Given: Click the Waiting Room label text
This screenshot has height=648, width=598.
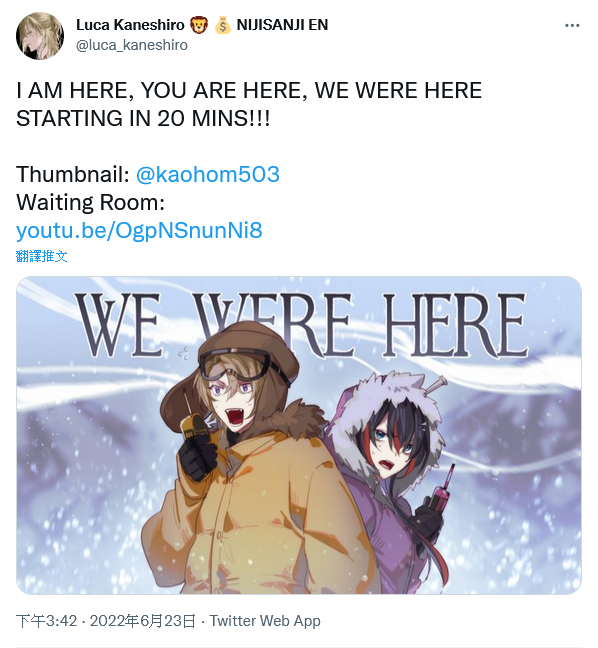Looking at the screenshot, I should [91, 202].
